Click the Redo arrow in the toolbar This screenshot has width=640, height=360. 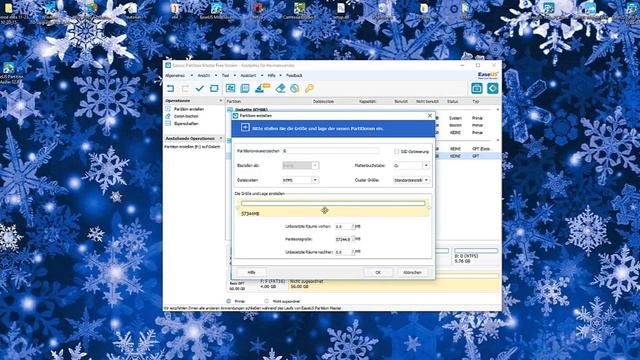click(x=185, y=88)
